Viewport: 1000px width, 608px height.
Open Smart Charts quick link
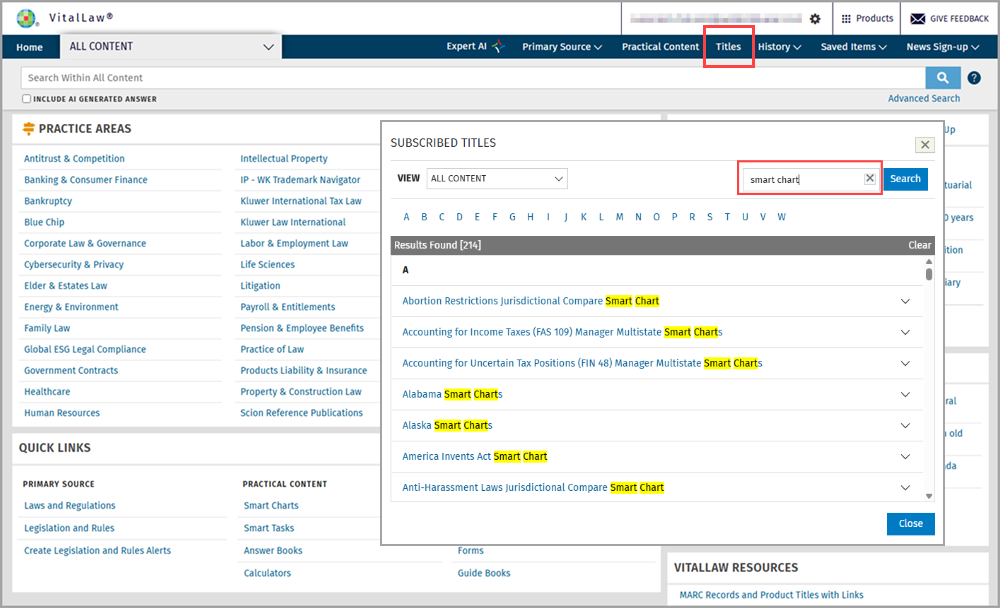(x=271, y=505)
